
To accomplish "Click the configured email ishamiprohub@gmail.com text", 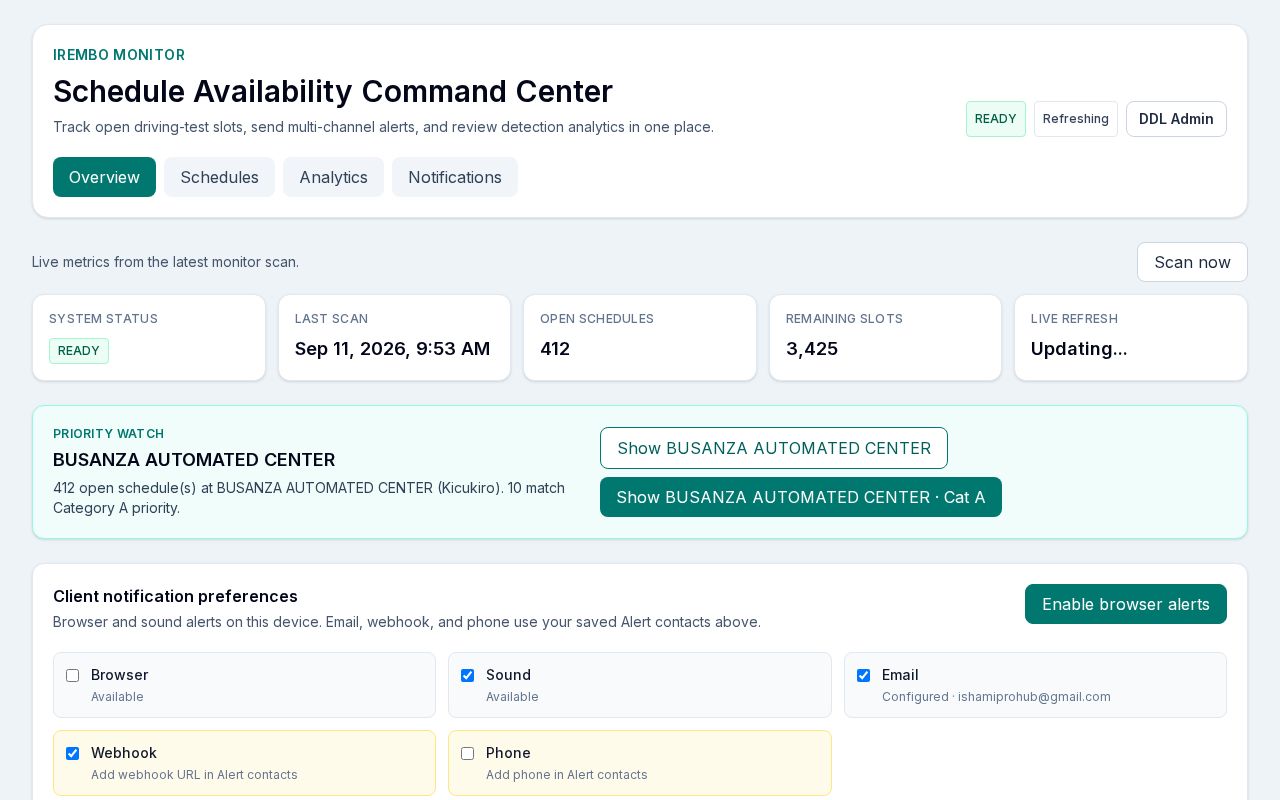I will [1034, 697].
